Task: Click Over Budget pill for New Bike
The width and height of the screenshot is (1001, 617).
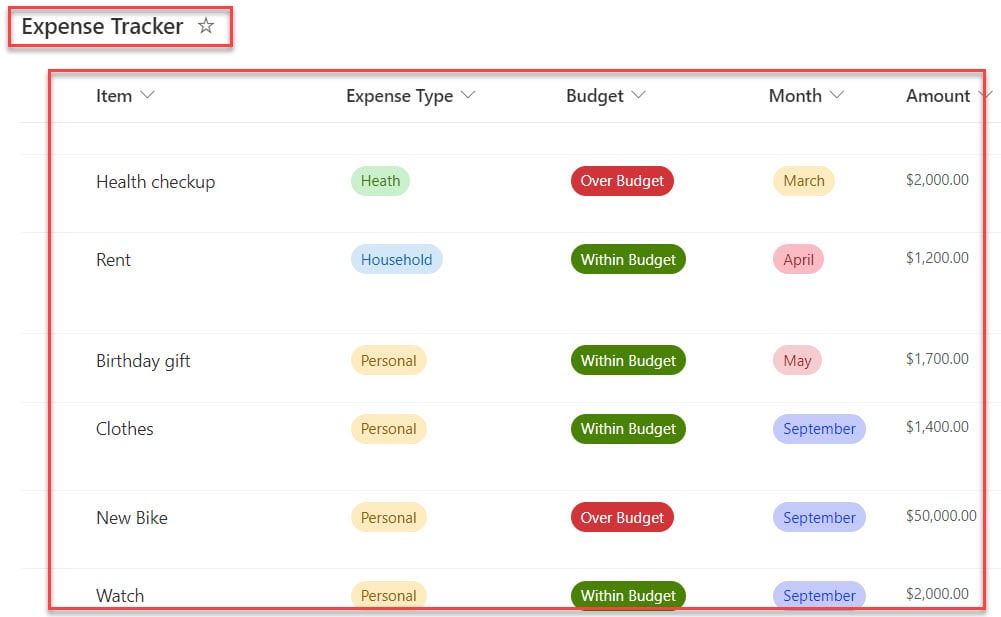Action: tap(622, 517)
